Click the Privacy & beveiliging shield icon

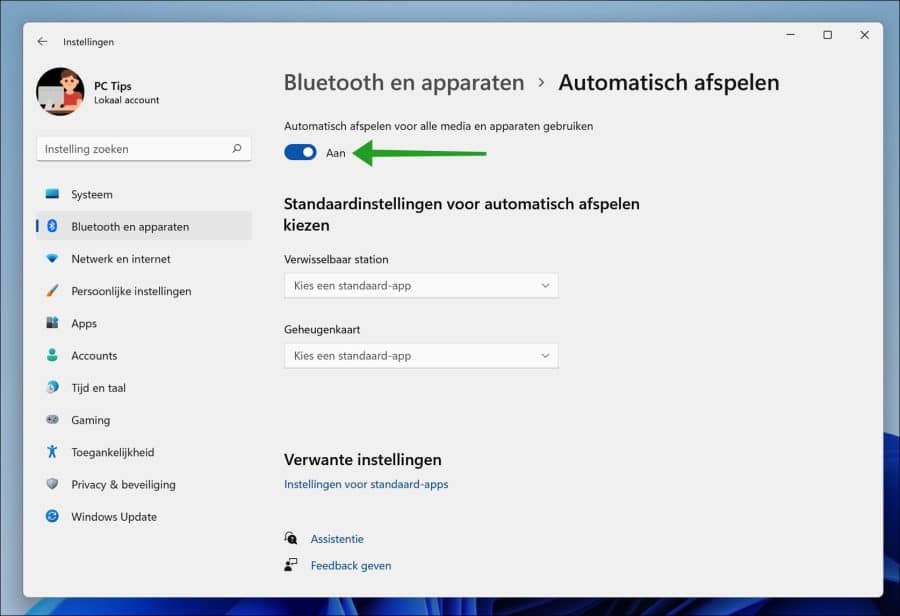[52, 483]
